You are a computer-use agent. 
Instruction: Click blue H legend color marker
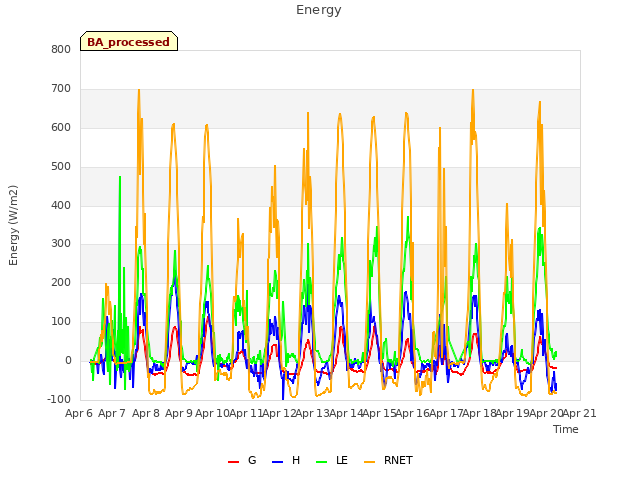point(277,462)
